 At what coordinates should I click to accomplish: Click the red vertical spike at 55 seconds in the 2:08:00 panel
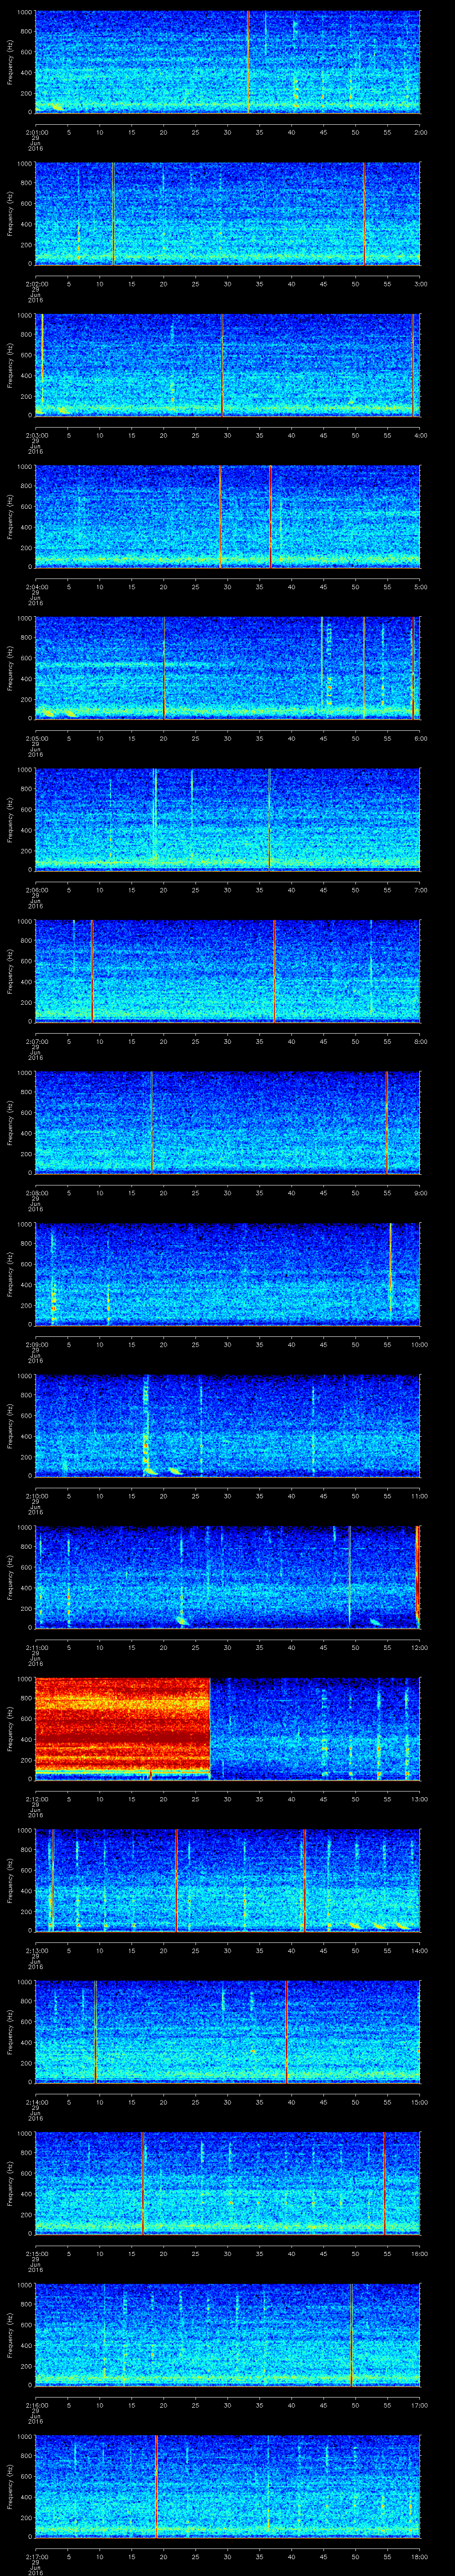point(387,1123)
